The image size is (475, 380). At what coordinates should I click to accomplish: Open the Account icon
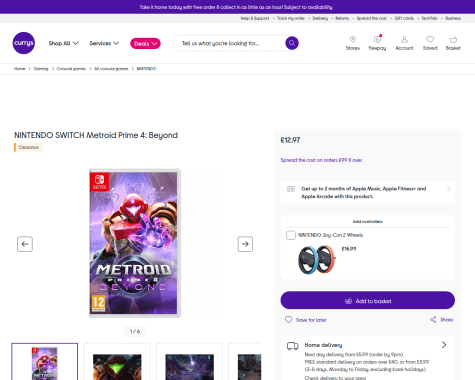[x=404, y=43]
